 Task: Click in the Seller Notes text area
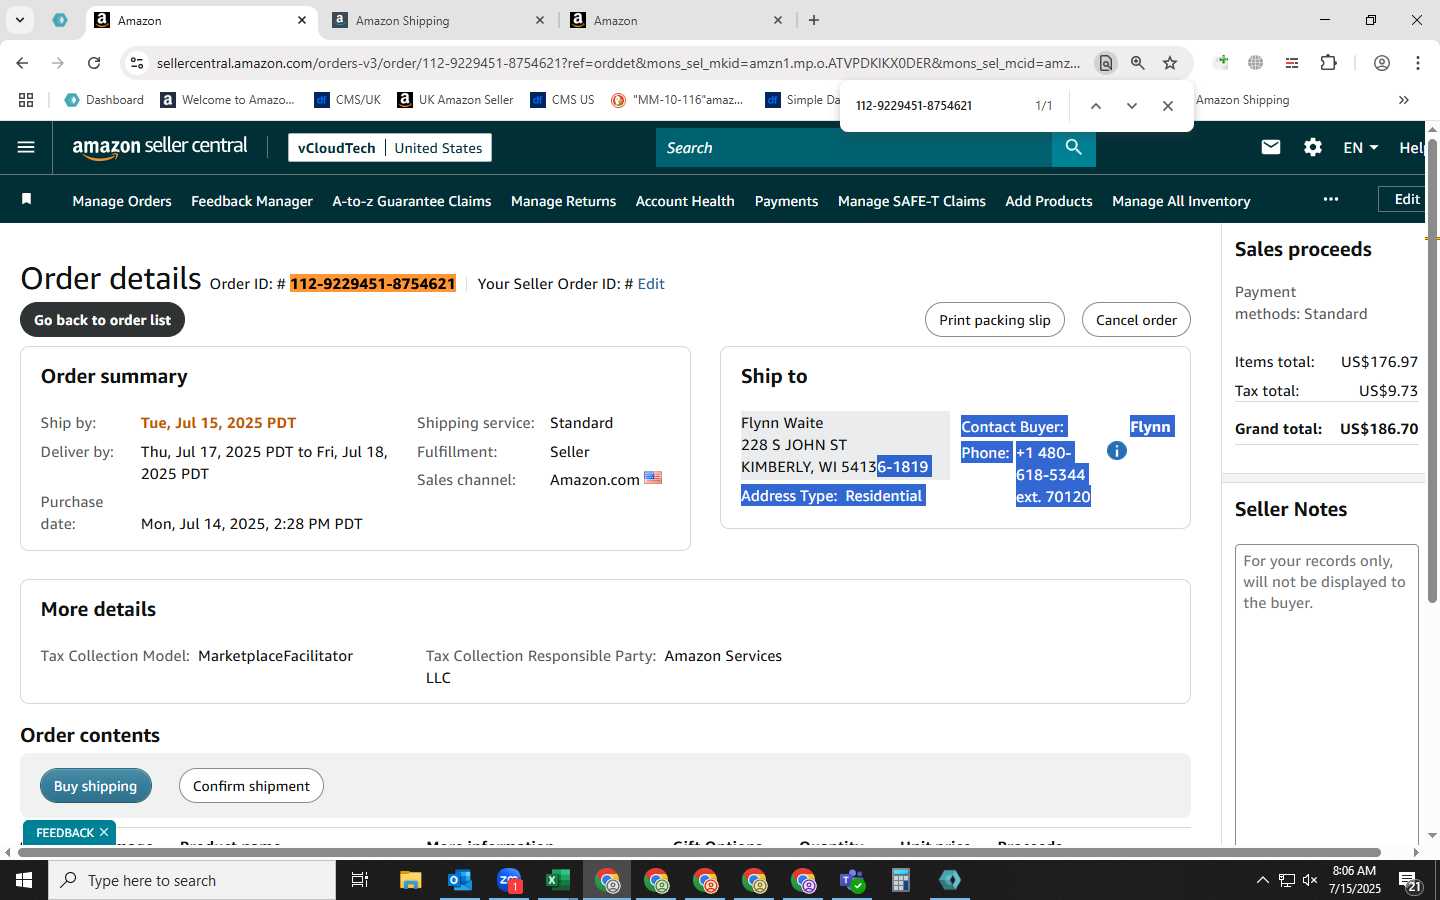(1327, 695)
